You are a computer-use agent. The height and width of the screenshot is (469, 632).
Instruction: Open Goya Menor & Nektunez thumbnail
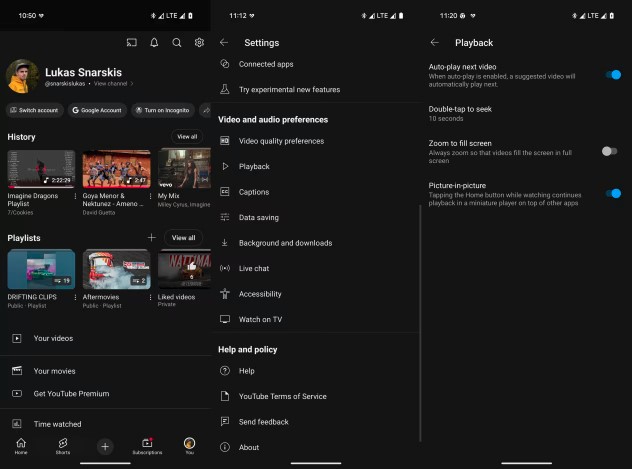pos(116,169)
